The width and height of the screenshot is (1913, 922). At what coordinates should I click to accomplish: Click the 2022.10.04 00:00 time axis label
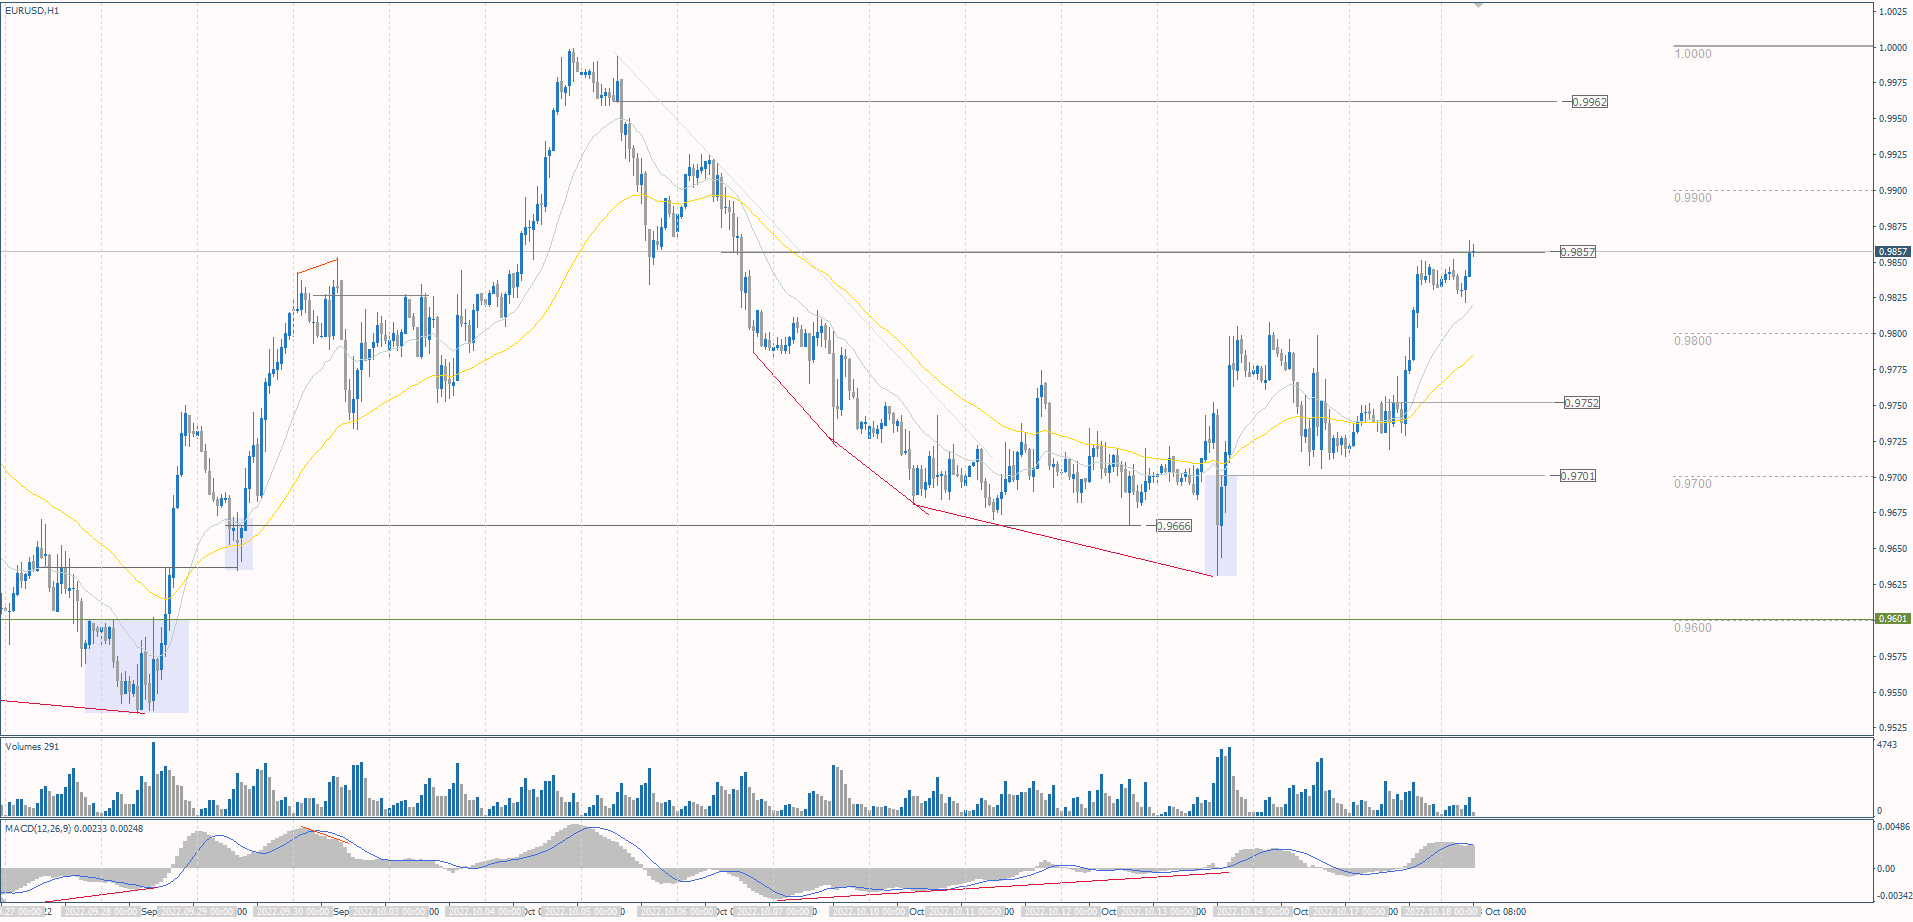coord(485,912)
